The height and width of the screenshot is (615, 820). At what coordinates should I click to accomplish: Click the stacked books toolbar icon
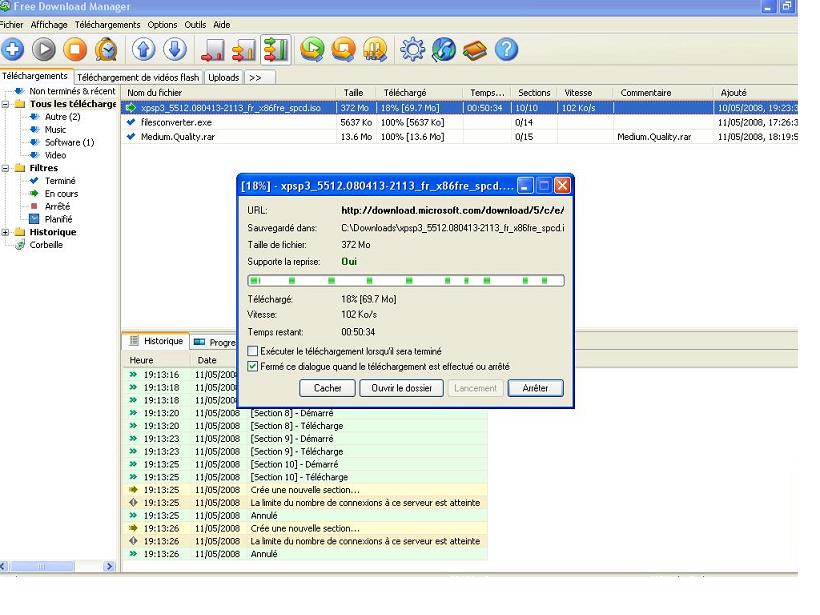476,50
